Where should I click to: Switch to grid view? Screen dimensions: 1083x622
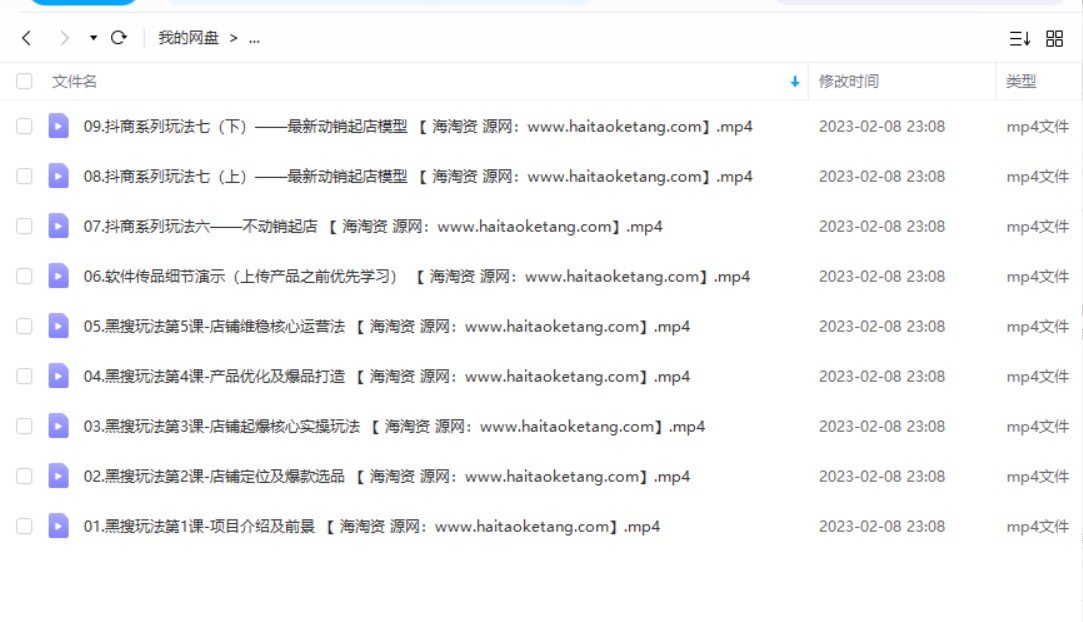(x=1055, y=39)
